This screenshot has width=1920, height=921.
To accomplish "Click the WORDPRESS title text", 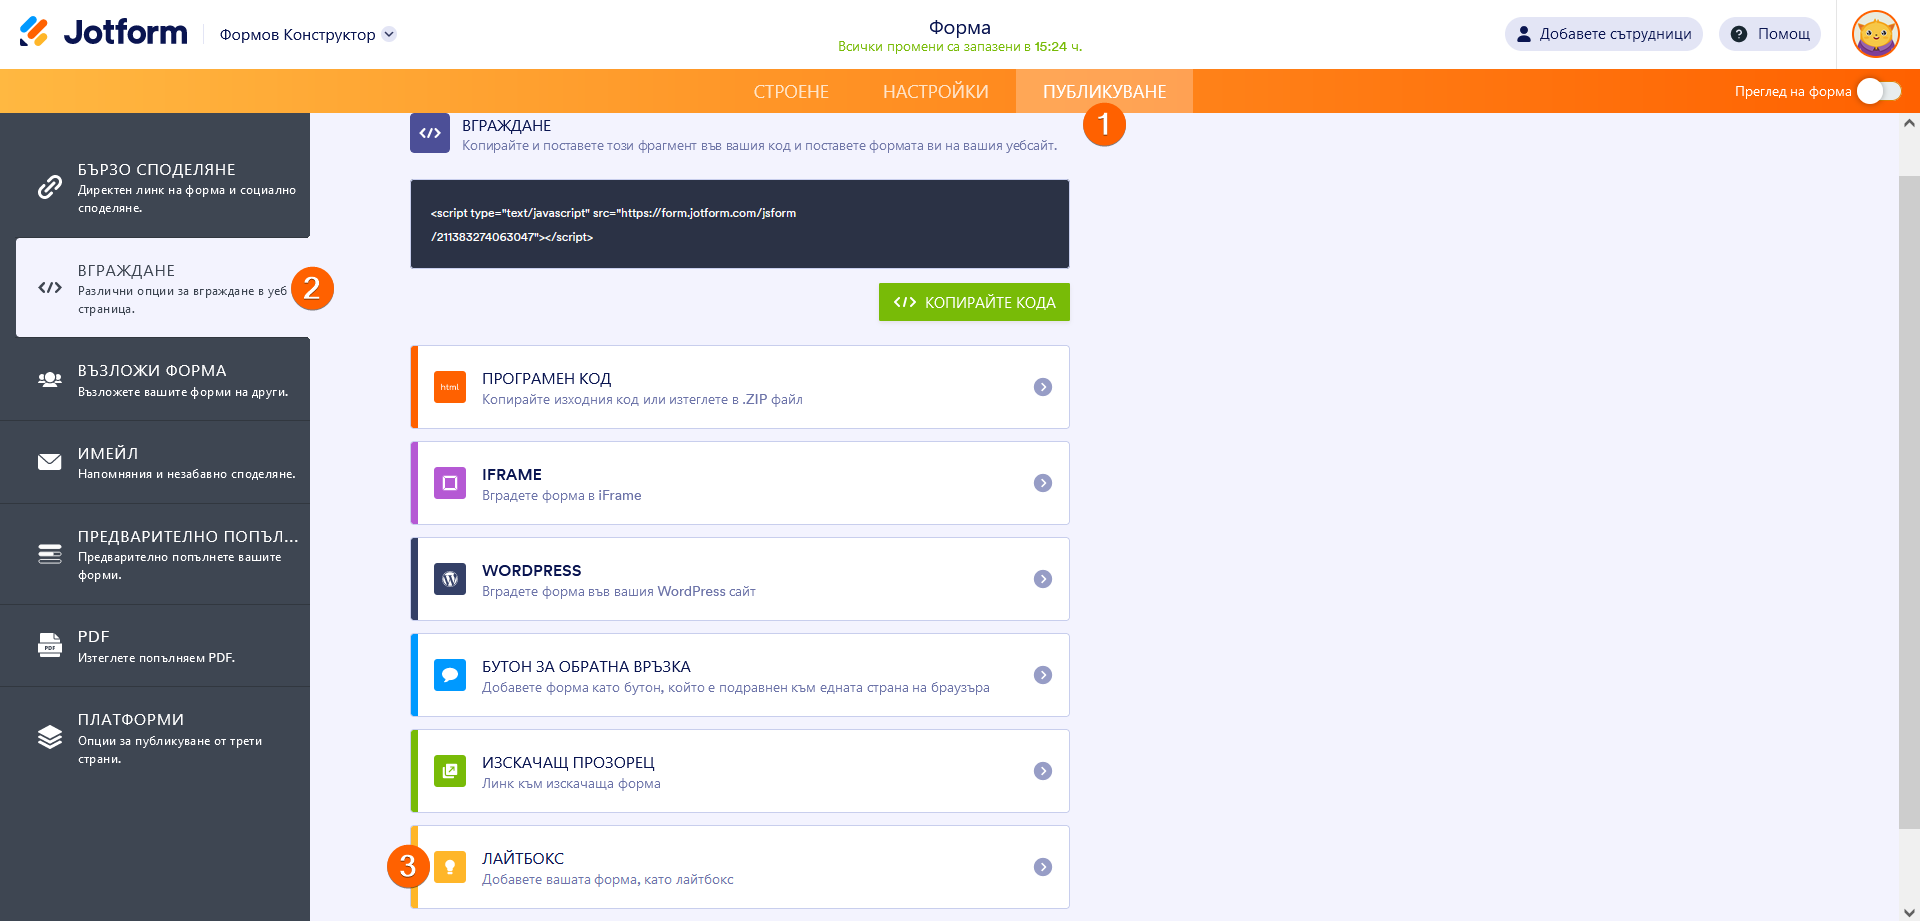I will (531, 570).
